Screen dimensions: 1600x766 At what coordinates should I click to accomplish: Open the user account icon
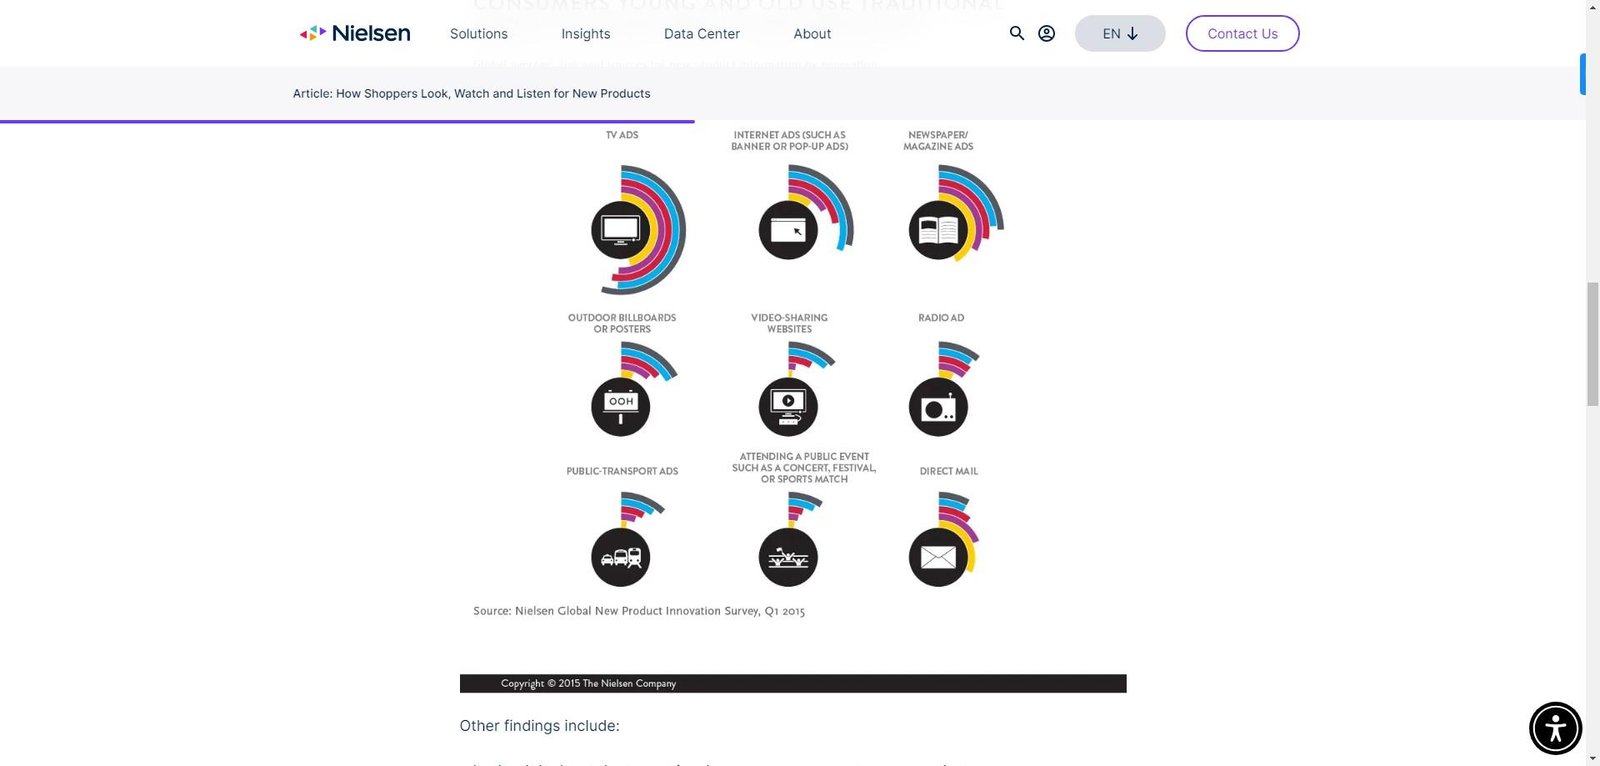click(x=1047, y=33)
